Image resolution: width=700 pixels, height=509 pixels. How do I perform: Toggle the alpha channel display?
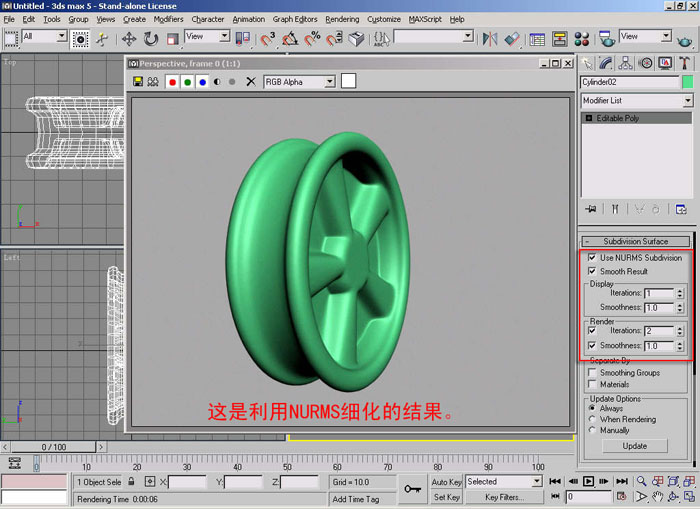tap(217, 82)
